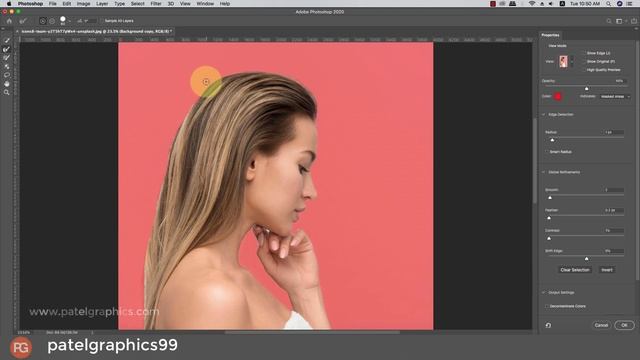Select the Refine Edge Brush tool

7,49
